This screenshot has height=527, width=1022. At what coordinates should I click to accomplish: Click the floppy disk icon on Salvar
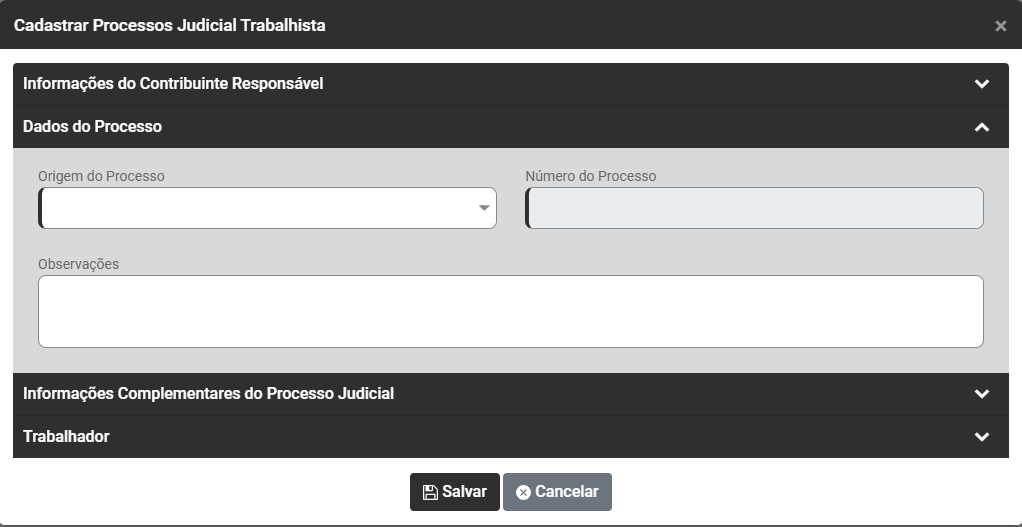(430, 492)
